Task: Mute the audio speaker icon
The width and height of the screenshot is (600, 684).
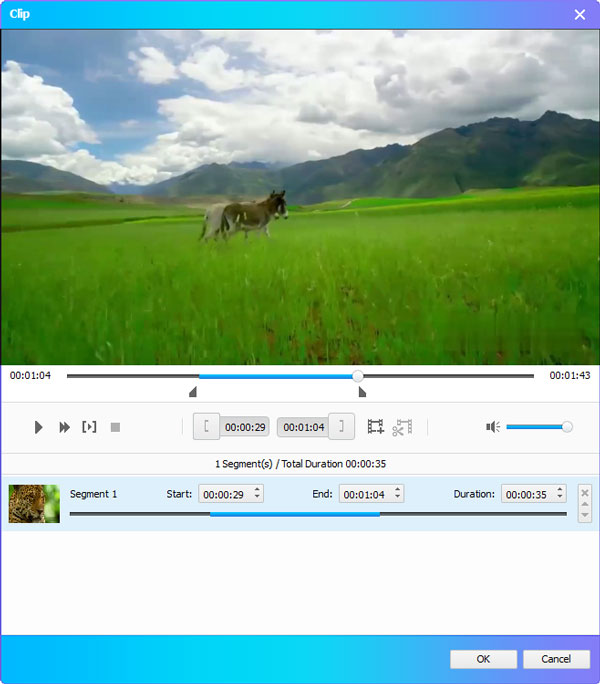Action: pyautogui.click(x=493, y=427)
